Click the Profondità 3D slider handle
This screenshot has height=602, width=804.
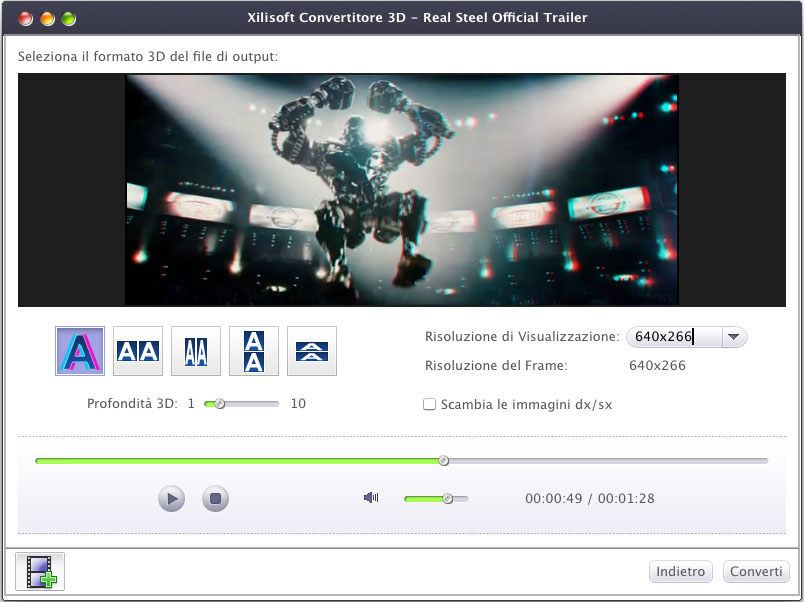(x=219, y=404)
